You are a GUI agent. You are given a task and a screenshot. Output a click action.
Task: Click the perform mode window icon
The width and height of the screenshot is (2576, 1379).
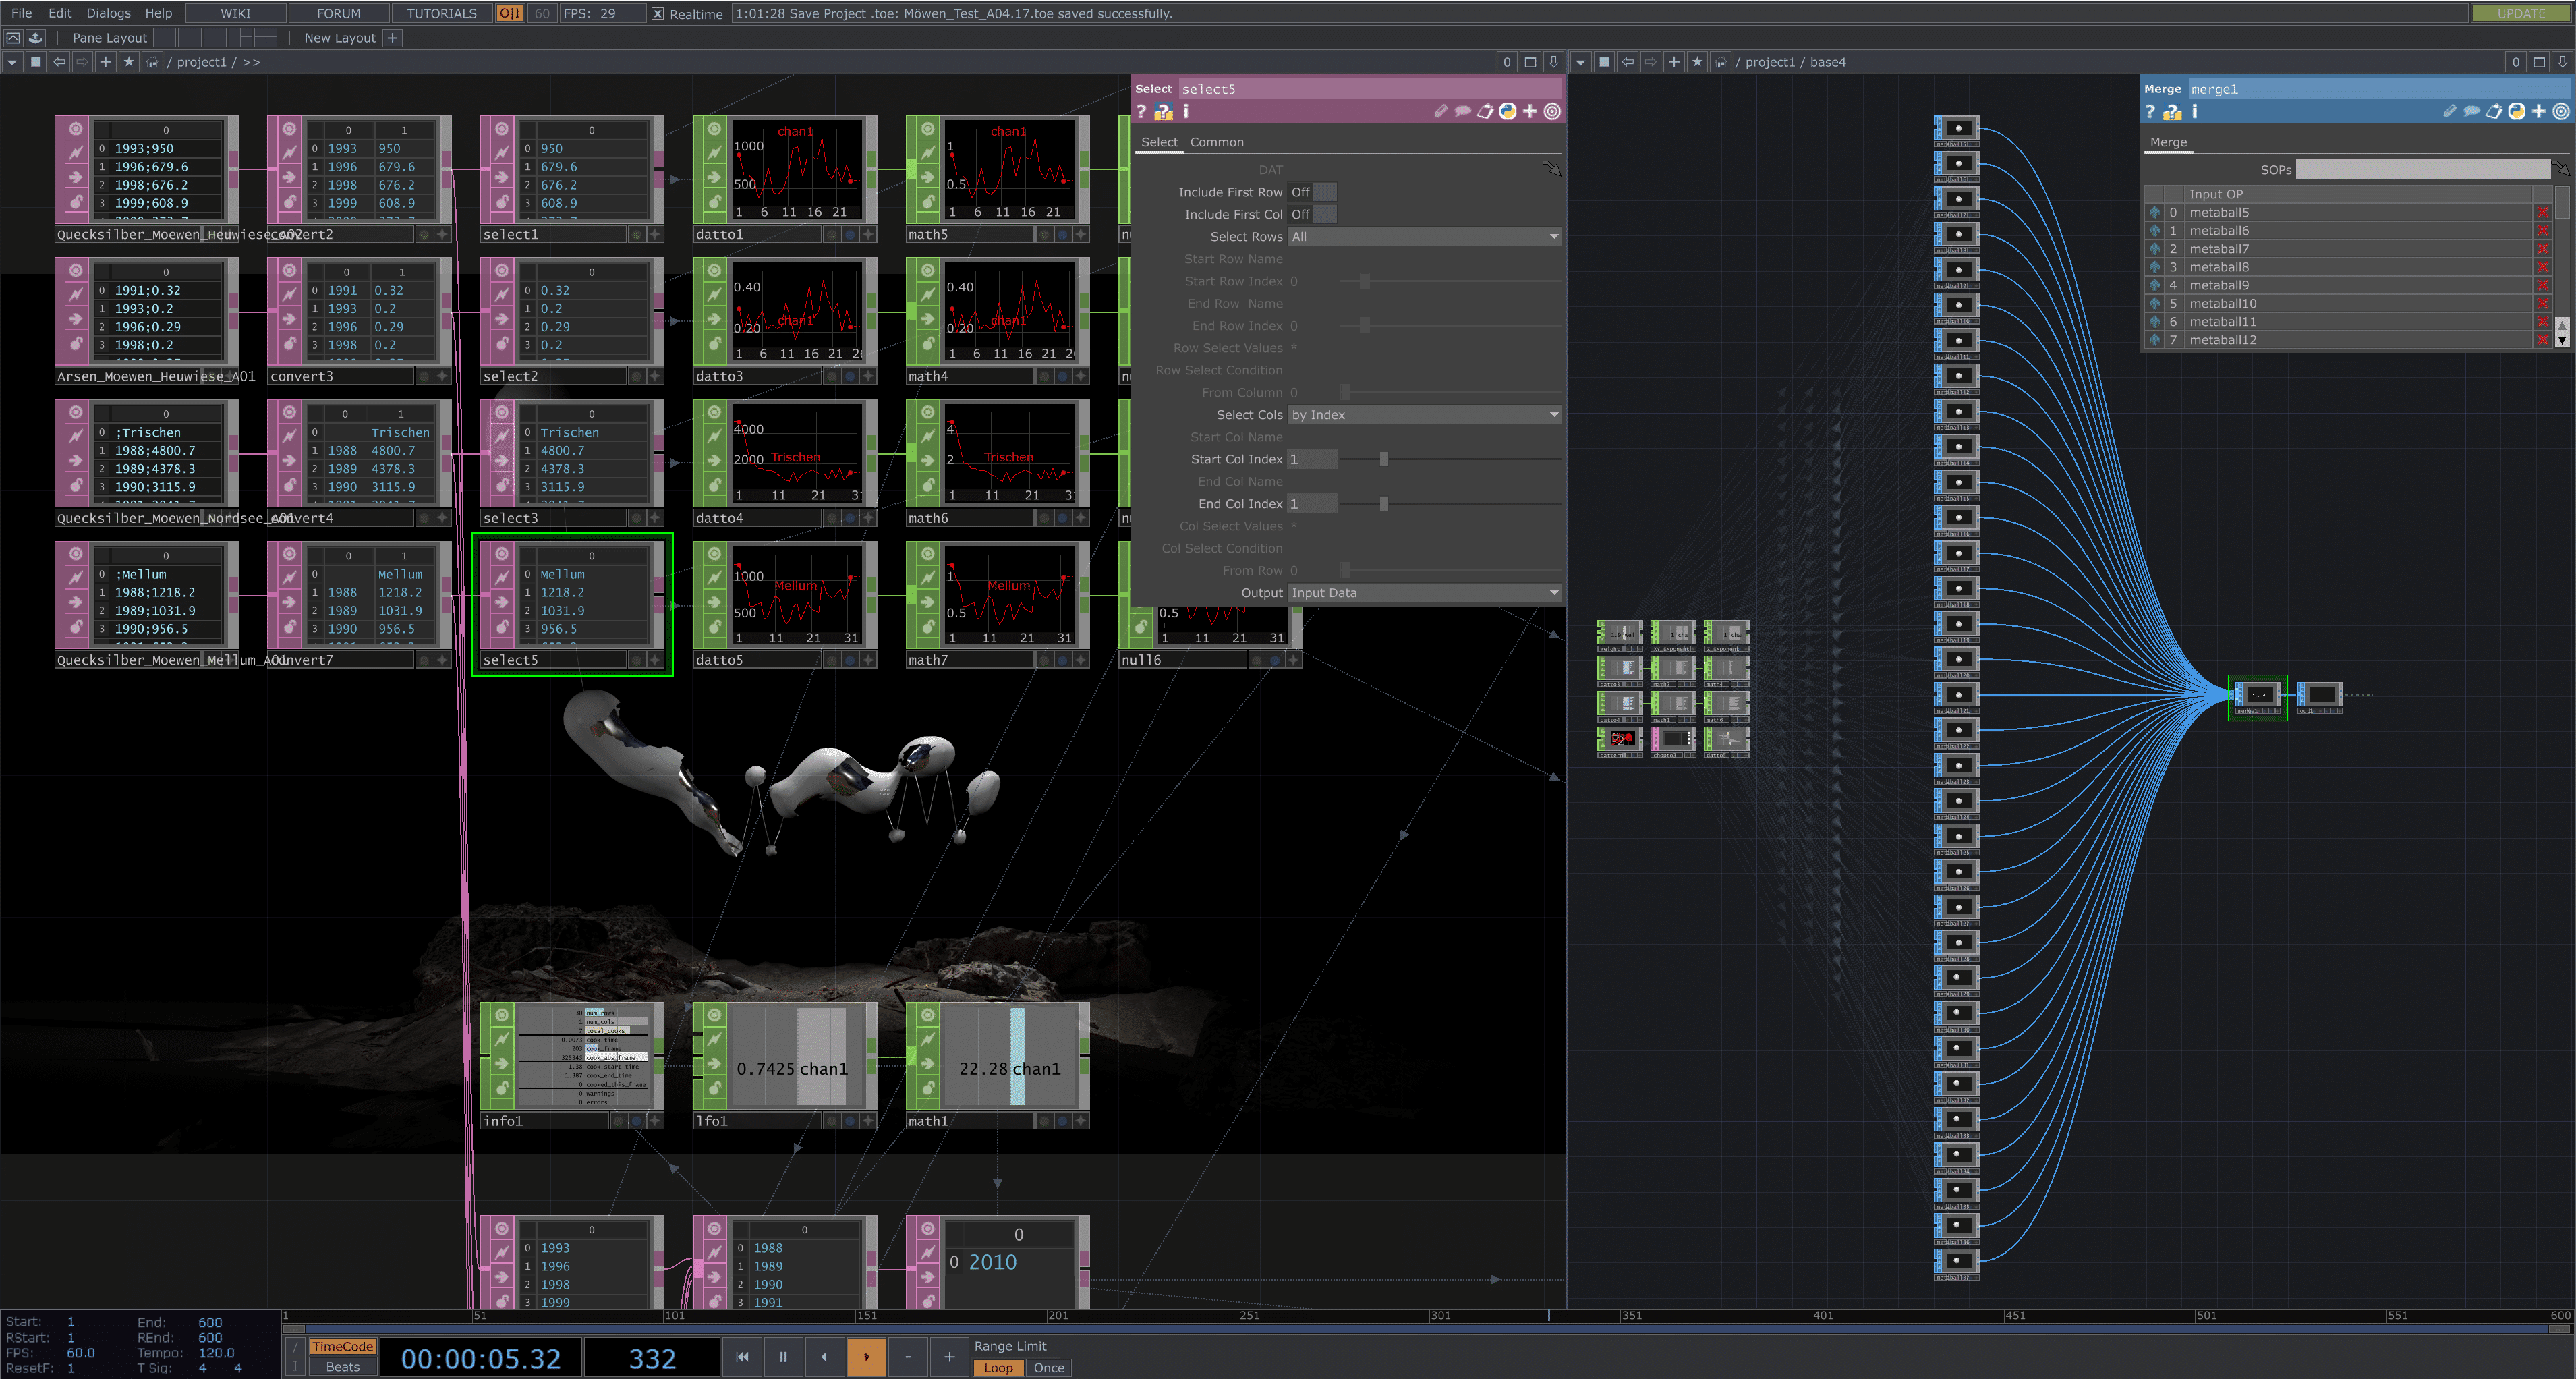click(13, 38)
